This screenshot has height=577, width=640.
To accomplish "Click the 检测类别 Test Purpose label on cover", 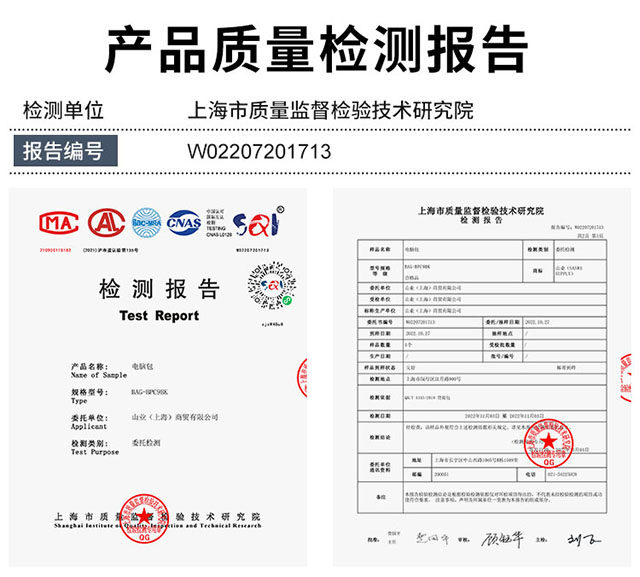I will pyautogui.click(x=95, y=448).
